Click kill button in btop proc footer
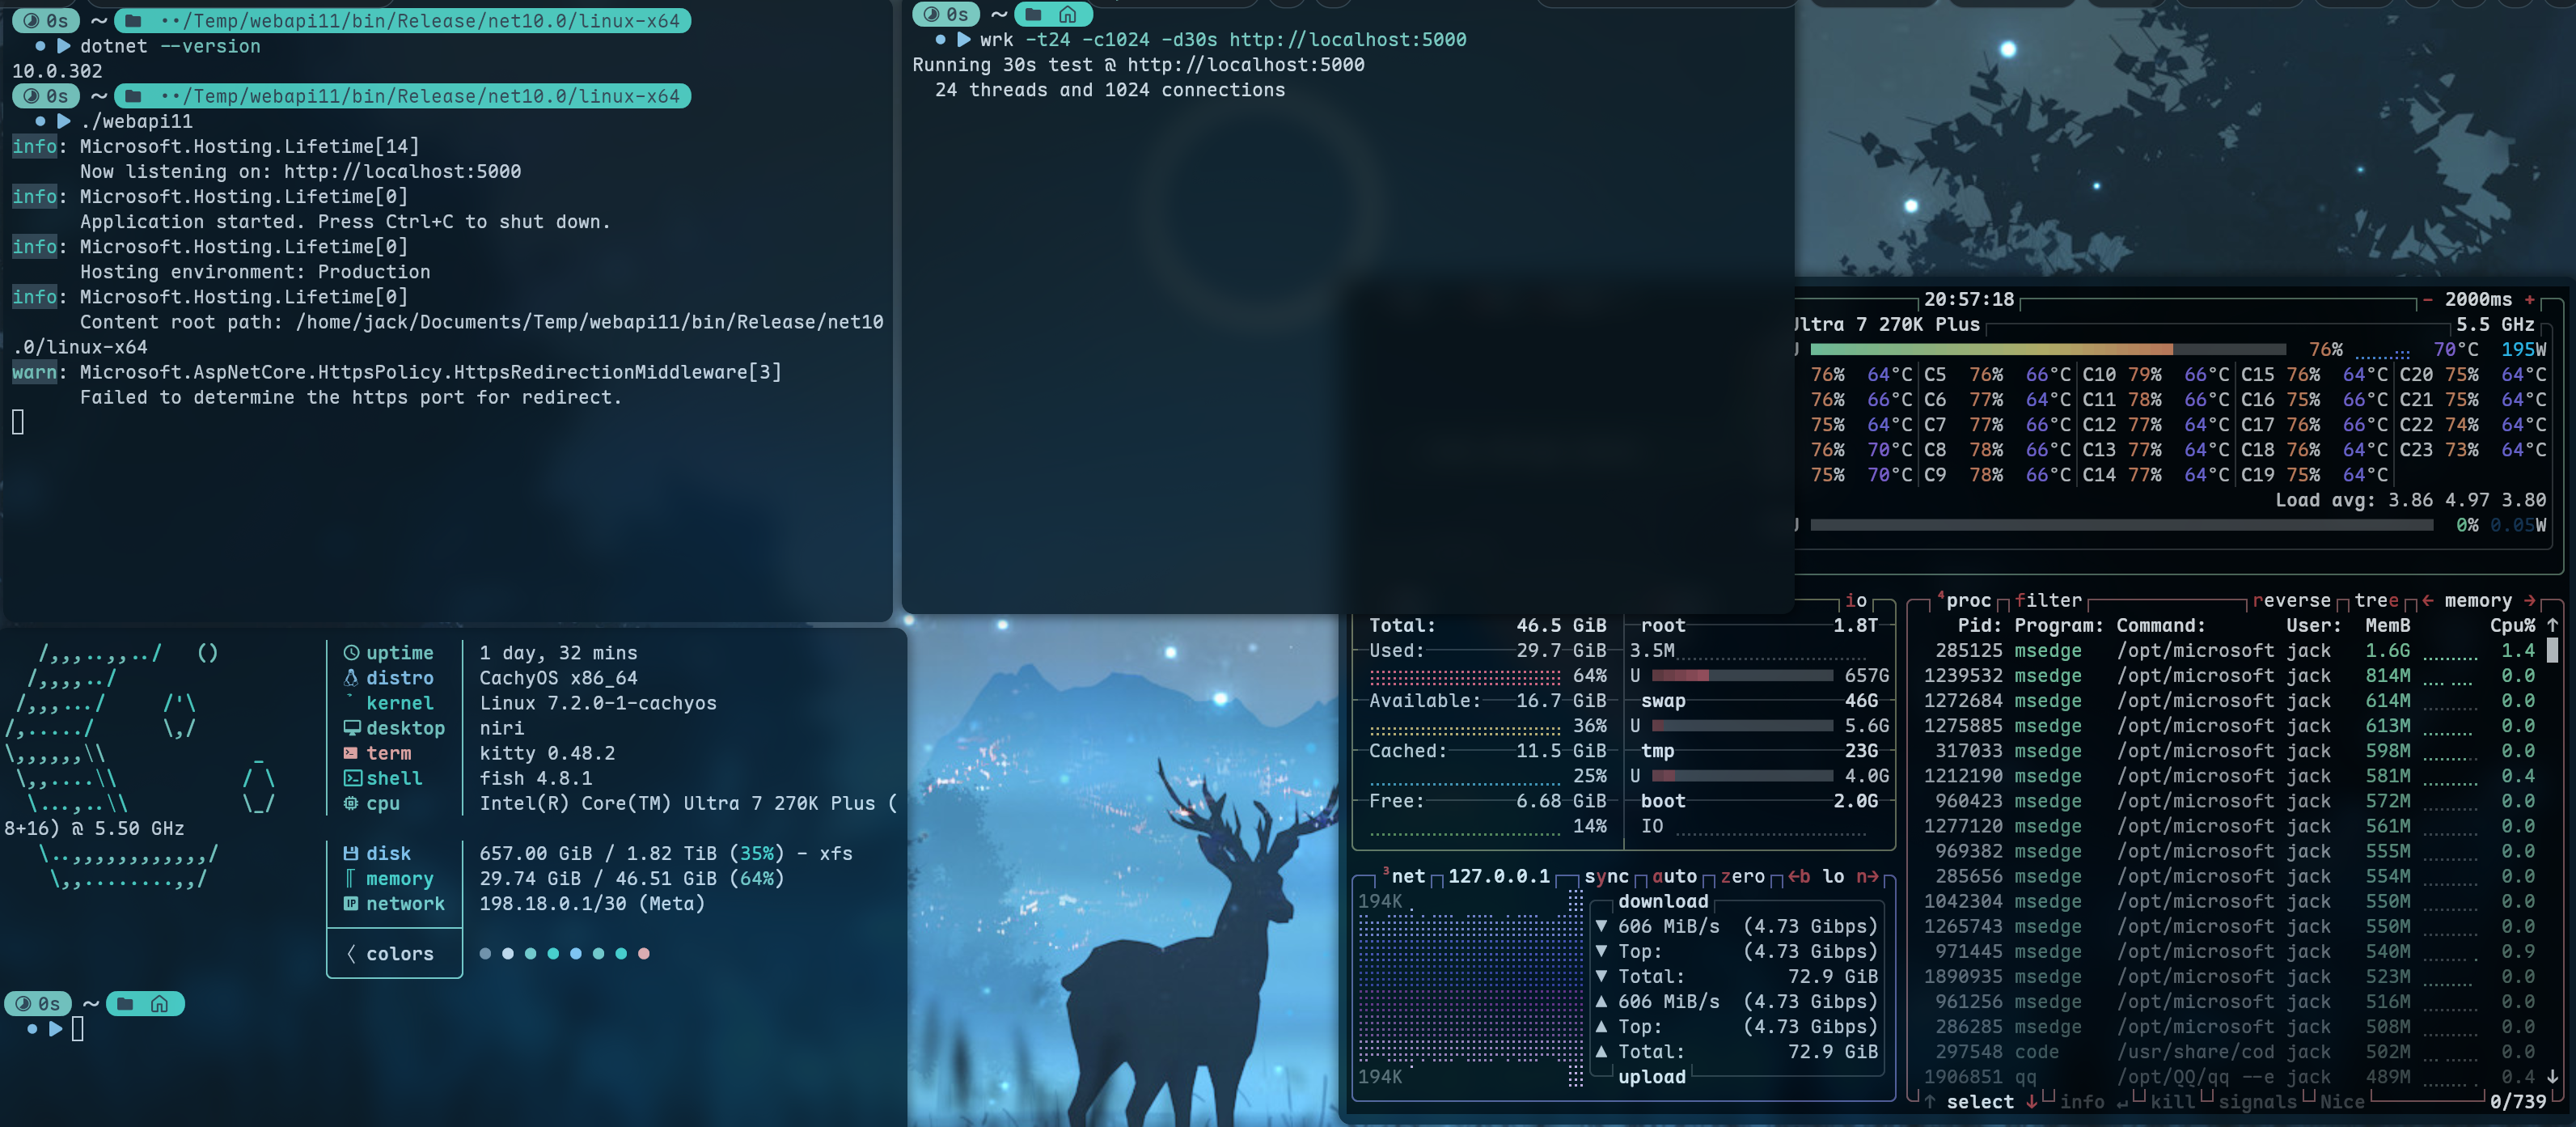The image size is (2576, 1127). [x=2172, y=1101]
